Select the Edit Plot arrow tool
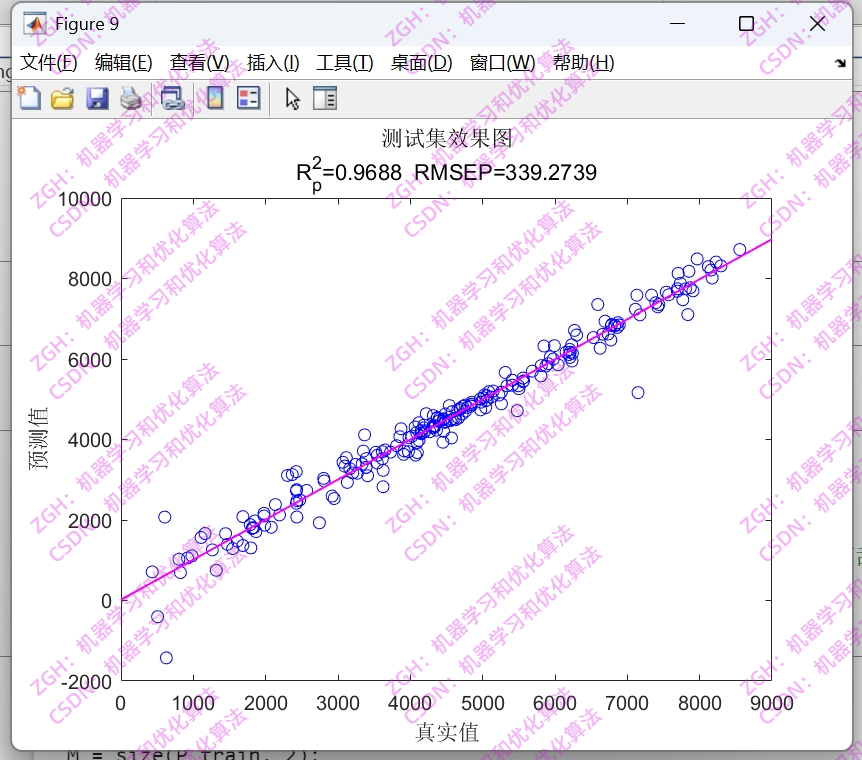 click(292, 99)
